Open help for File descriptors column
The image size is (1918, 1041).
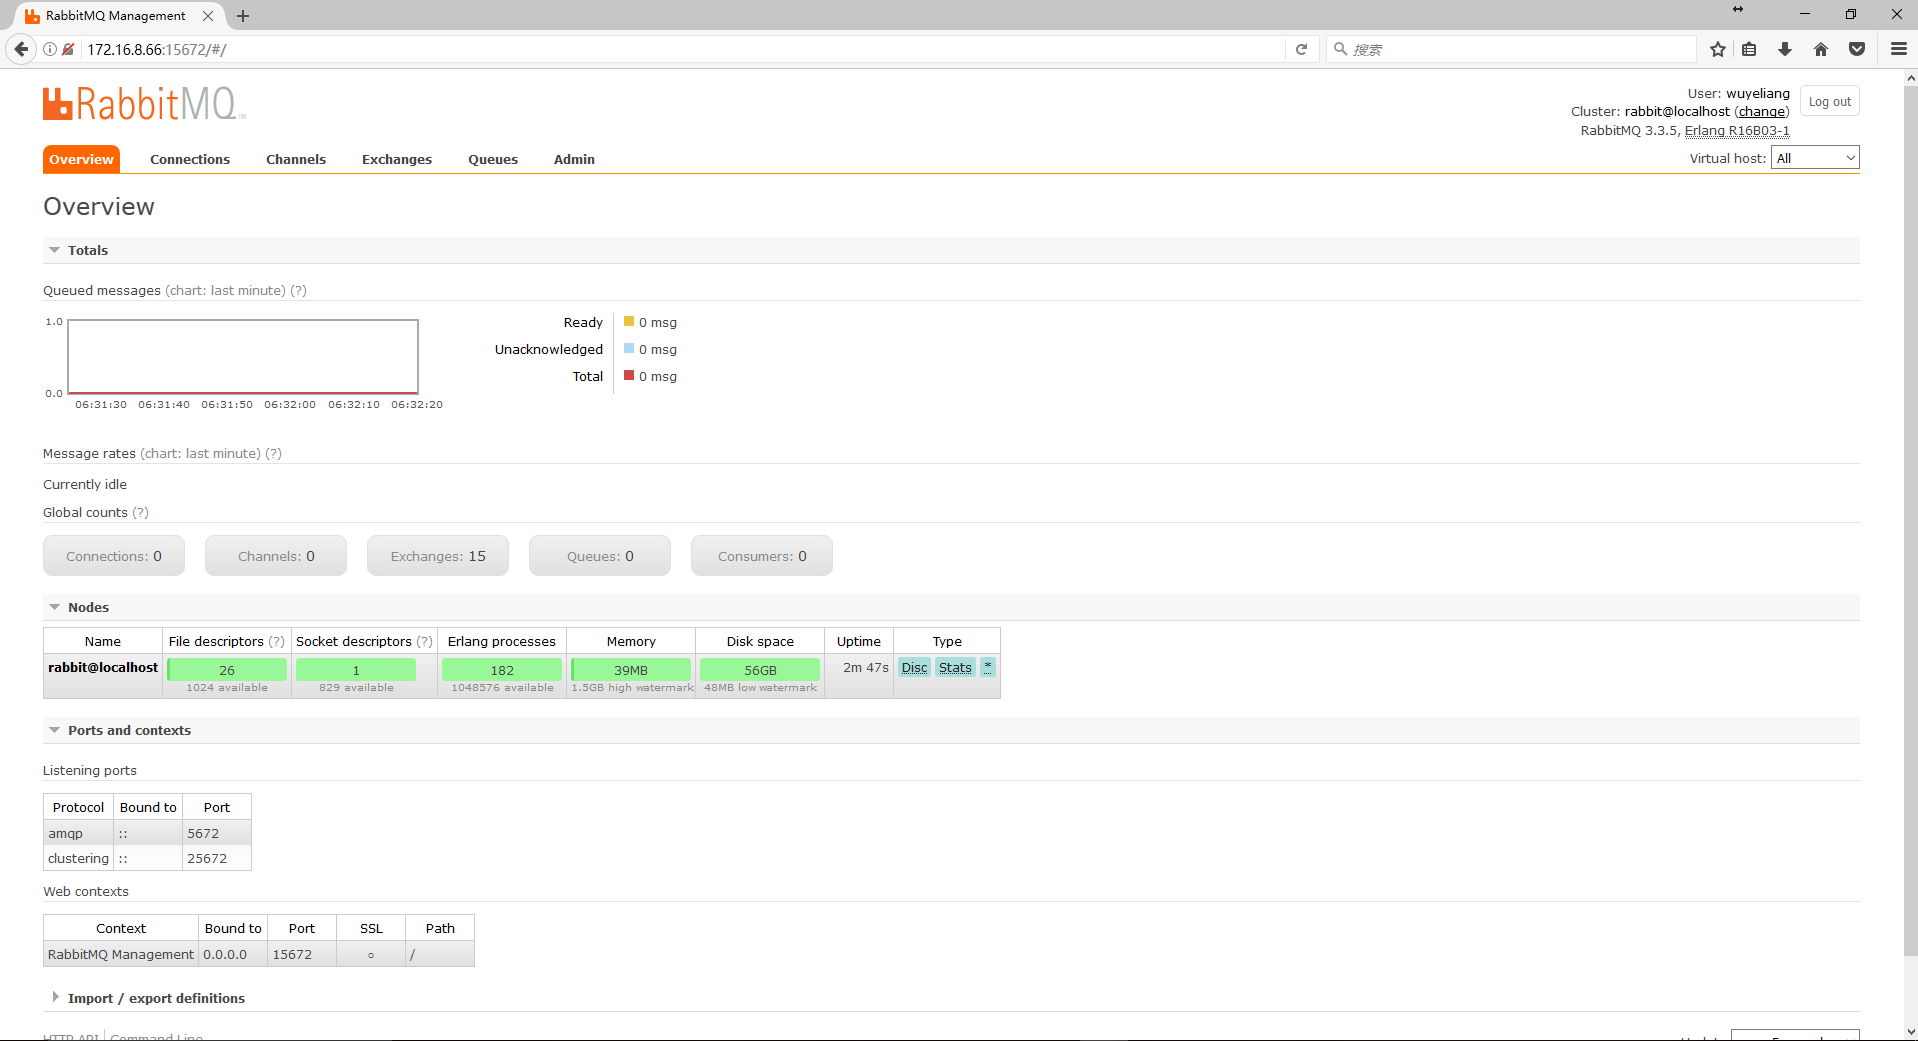pos(277,642)
